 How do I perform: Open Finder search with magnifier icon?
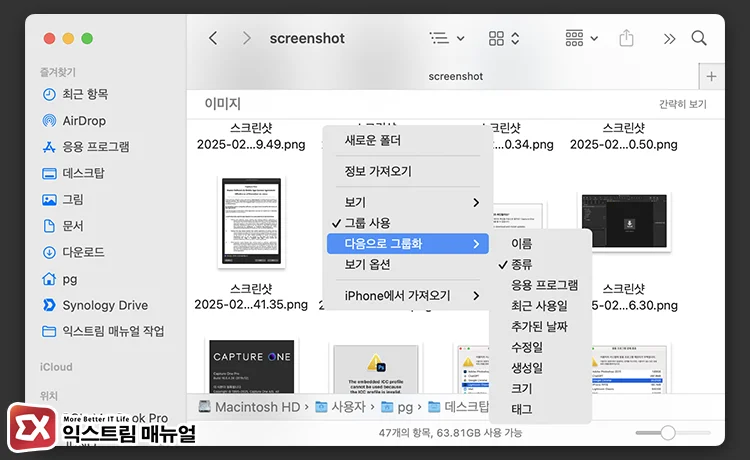click(x=699, y=38)
